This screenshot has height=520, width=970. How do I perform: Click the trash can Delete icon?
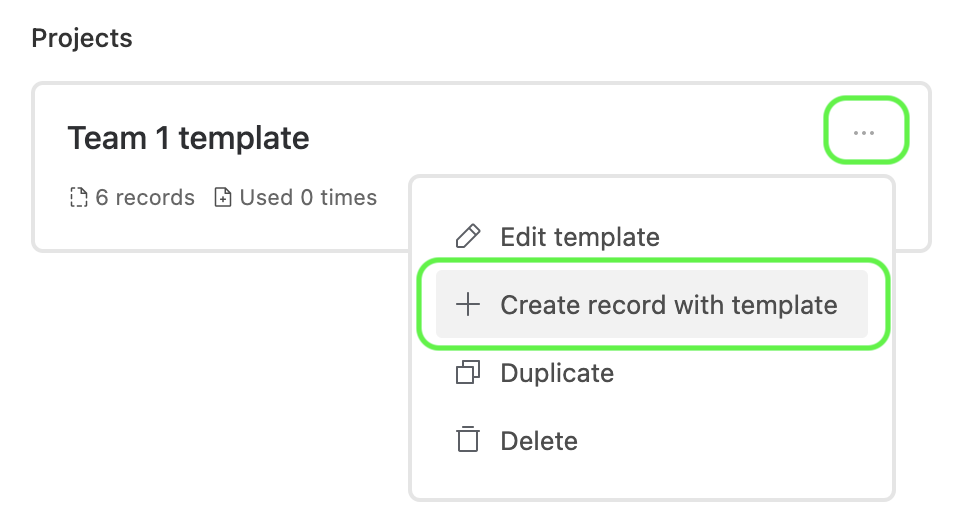point(468,440)
